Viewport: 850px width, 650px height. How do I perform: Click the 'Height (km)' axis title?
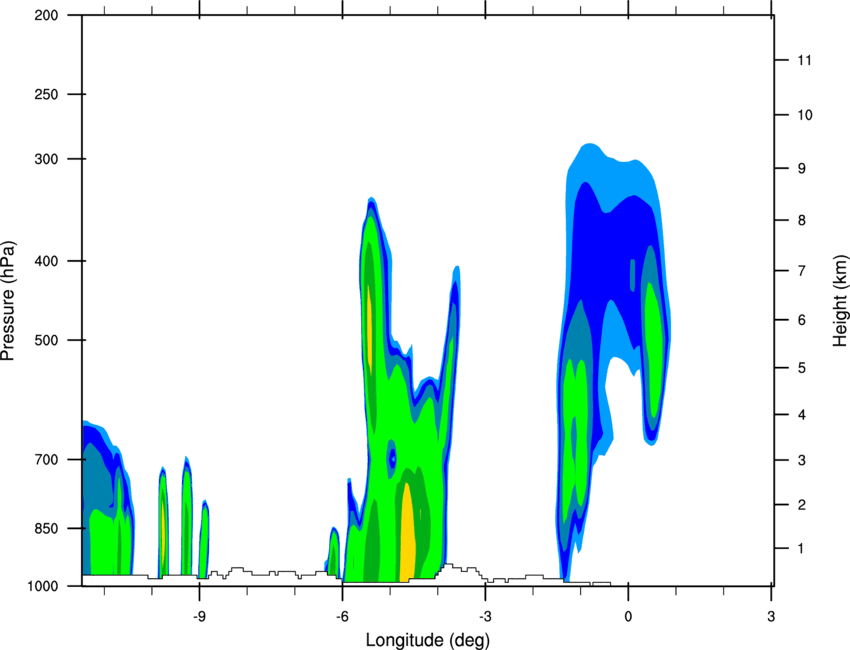(x=840, y=301)
